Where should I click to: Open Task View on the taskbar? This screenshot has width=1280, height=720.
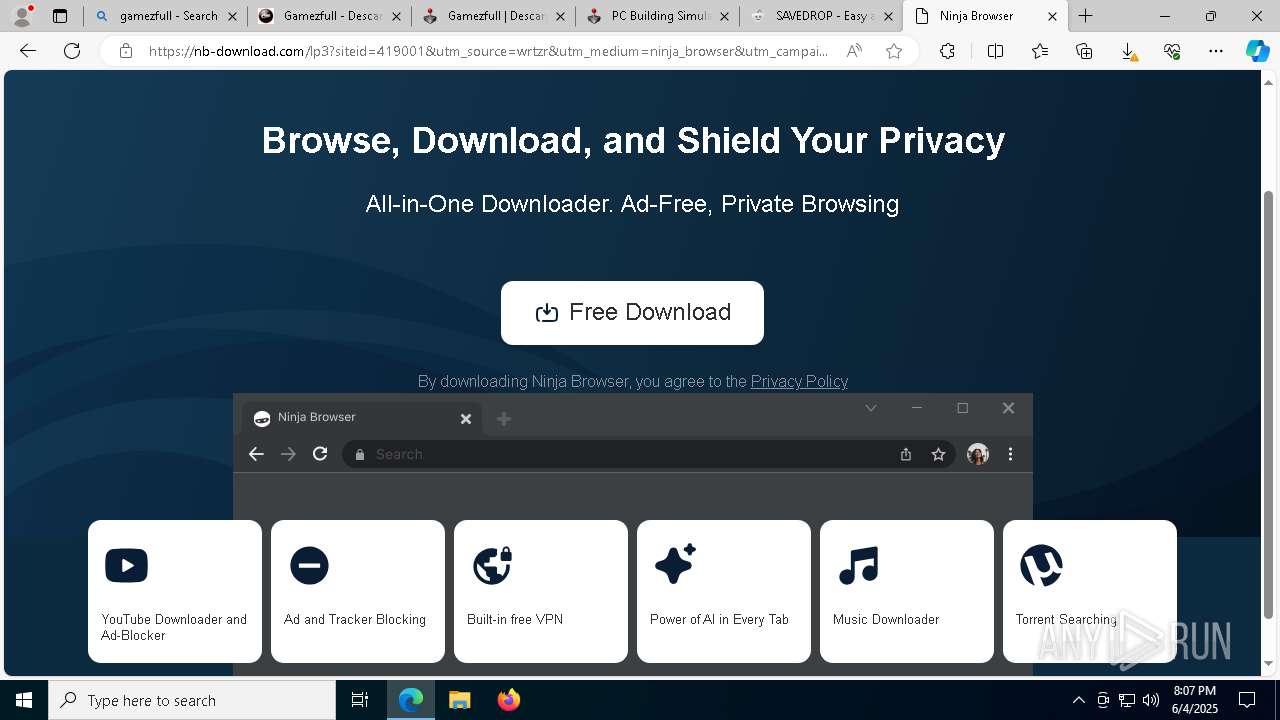click(x=360, y=700)
